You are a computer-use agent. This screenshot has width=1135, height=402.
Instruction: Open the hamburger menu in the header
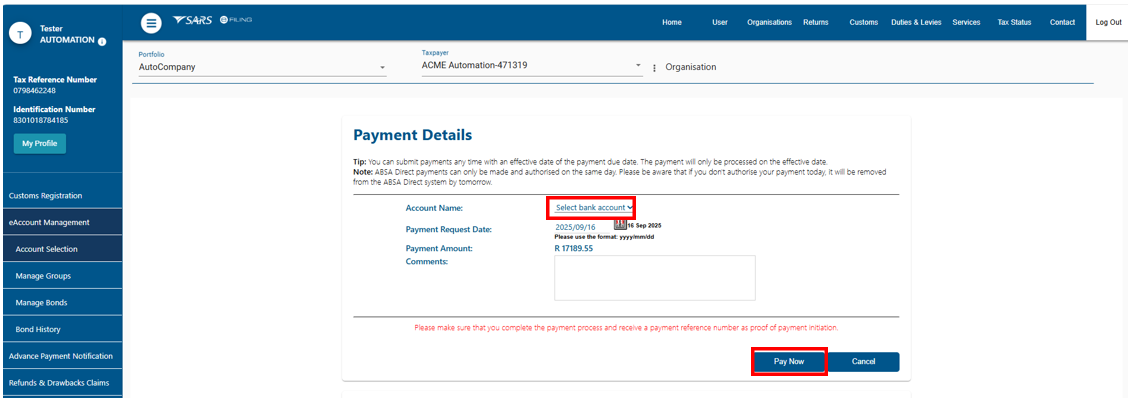point(151,22)
